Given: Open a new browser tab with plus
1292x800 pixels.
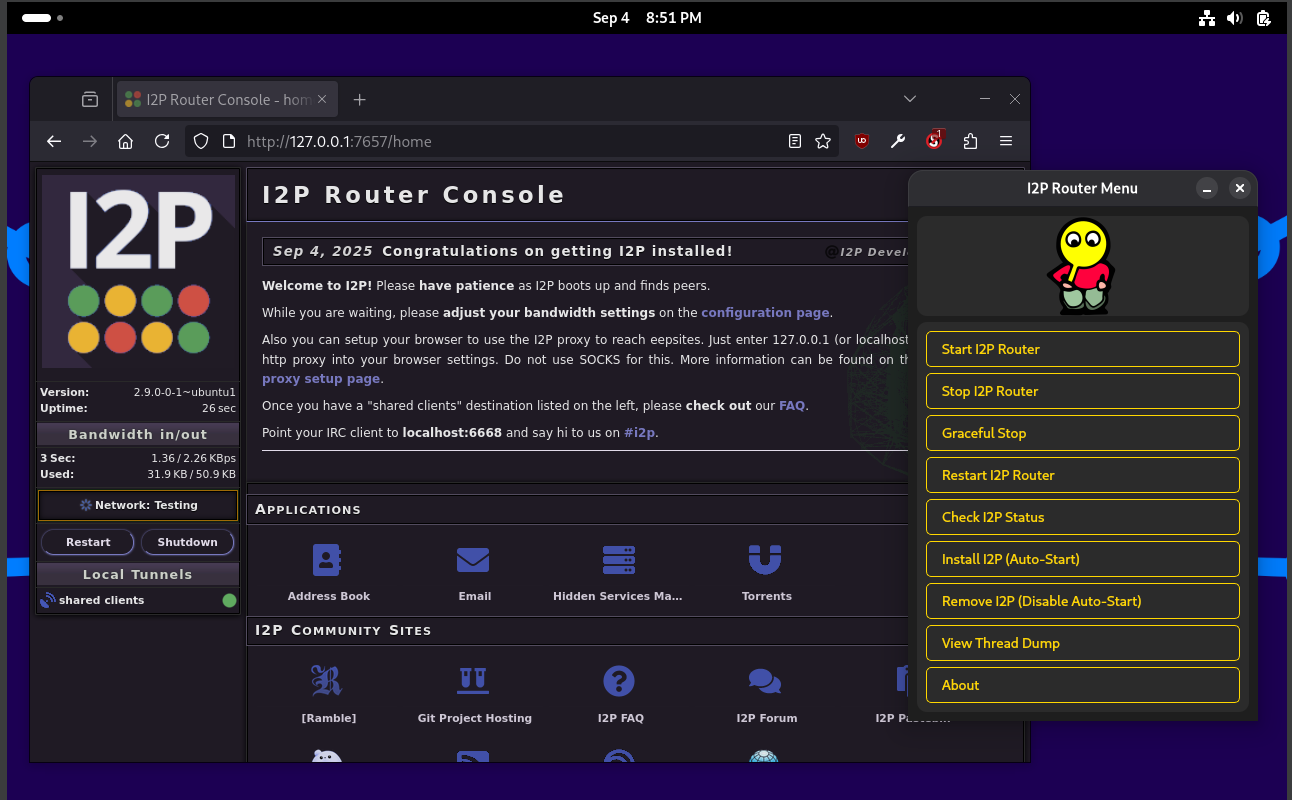Looking at the screenshot, I should 360,99.
